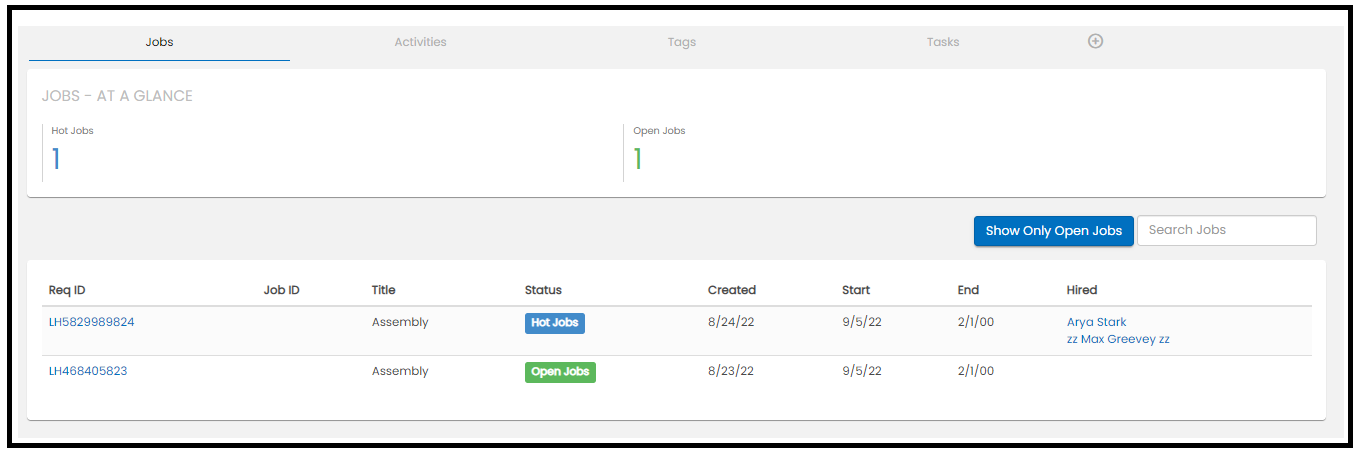Viewport: 1358px width, 450px height.
Task: Click the Open Jobs count number
Action: 638,159
